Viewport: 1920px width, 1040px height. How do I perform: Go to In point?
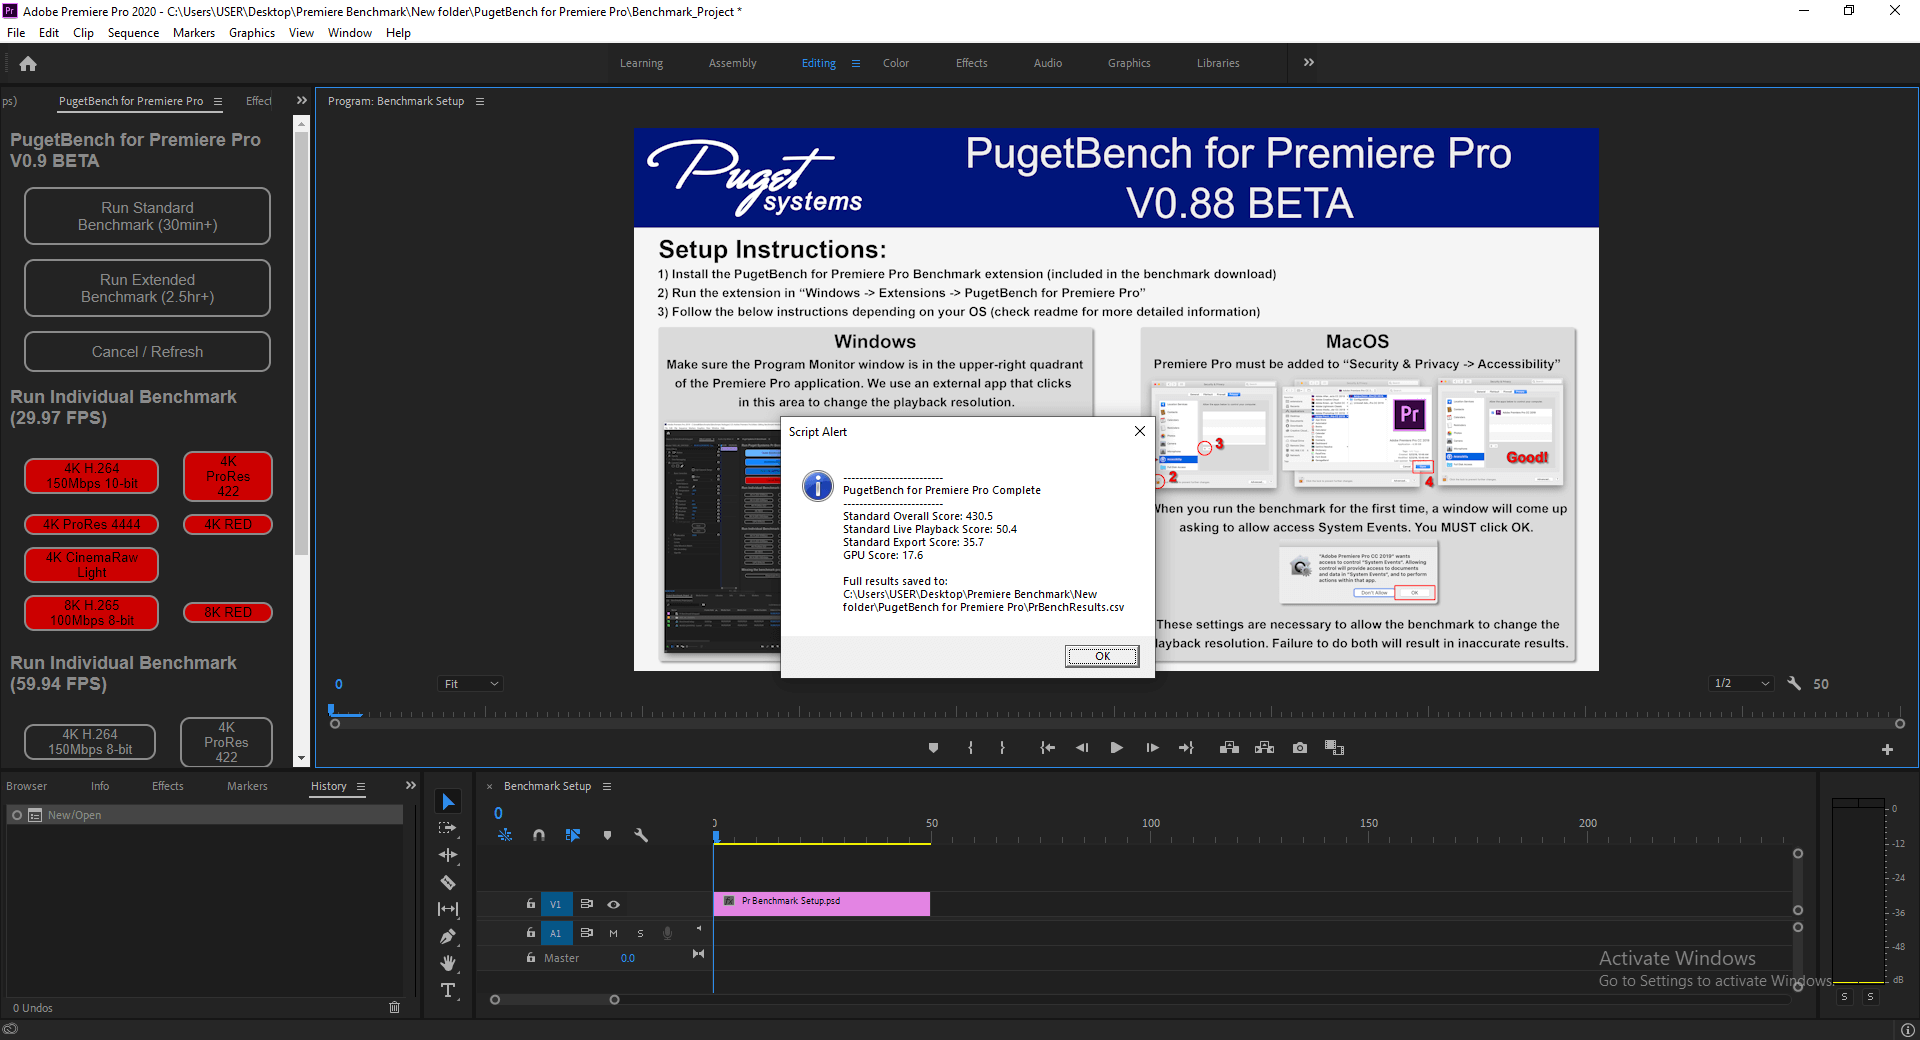(x=1047, y=748)
